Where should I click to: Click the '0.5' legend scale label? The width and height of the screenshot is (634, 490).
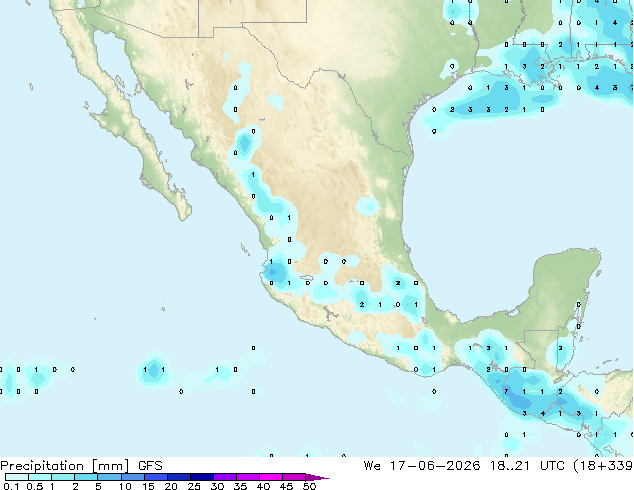coord(35,486)
